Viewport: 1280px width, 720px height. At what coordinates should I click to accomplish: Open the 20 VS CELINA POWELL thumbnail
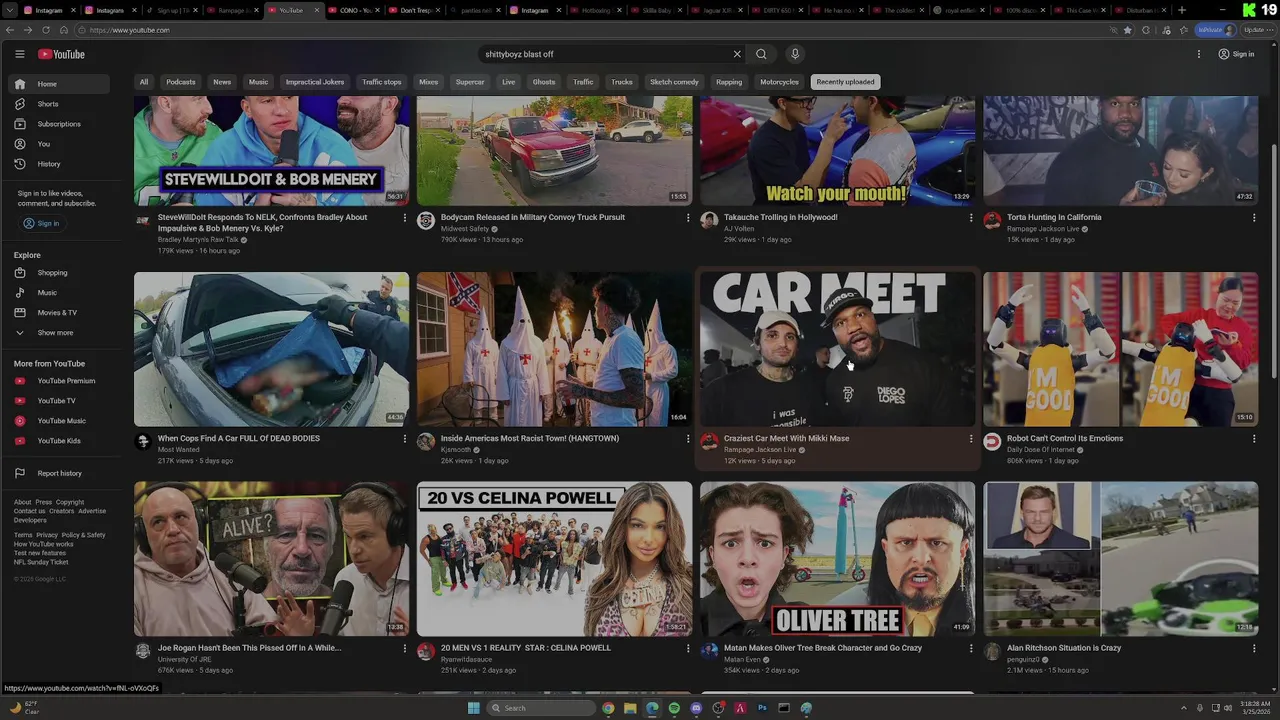pos(554,559)
